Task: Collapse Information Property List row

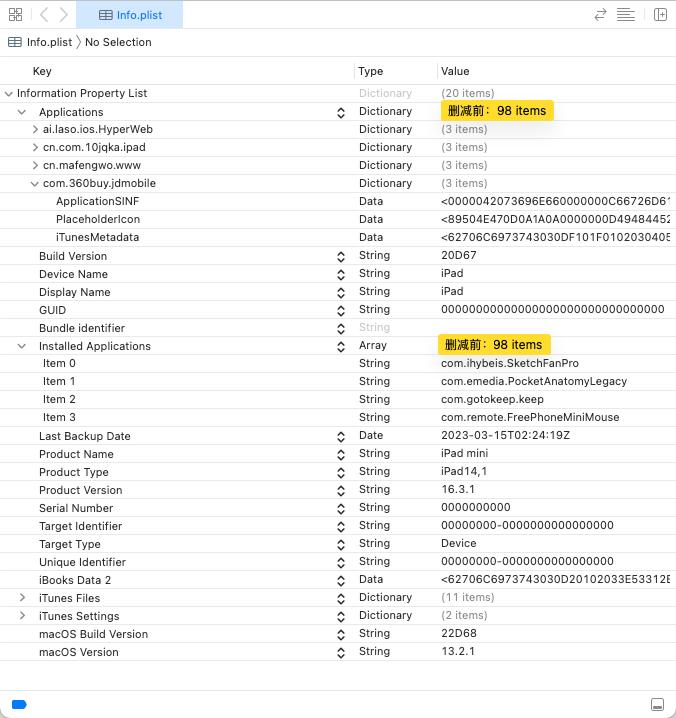Action: 8,93
